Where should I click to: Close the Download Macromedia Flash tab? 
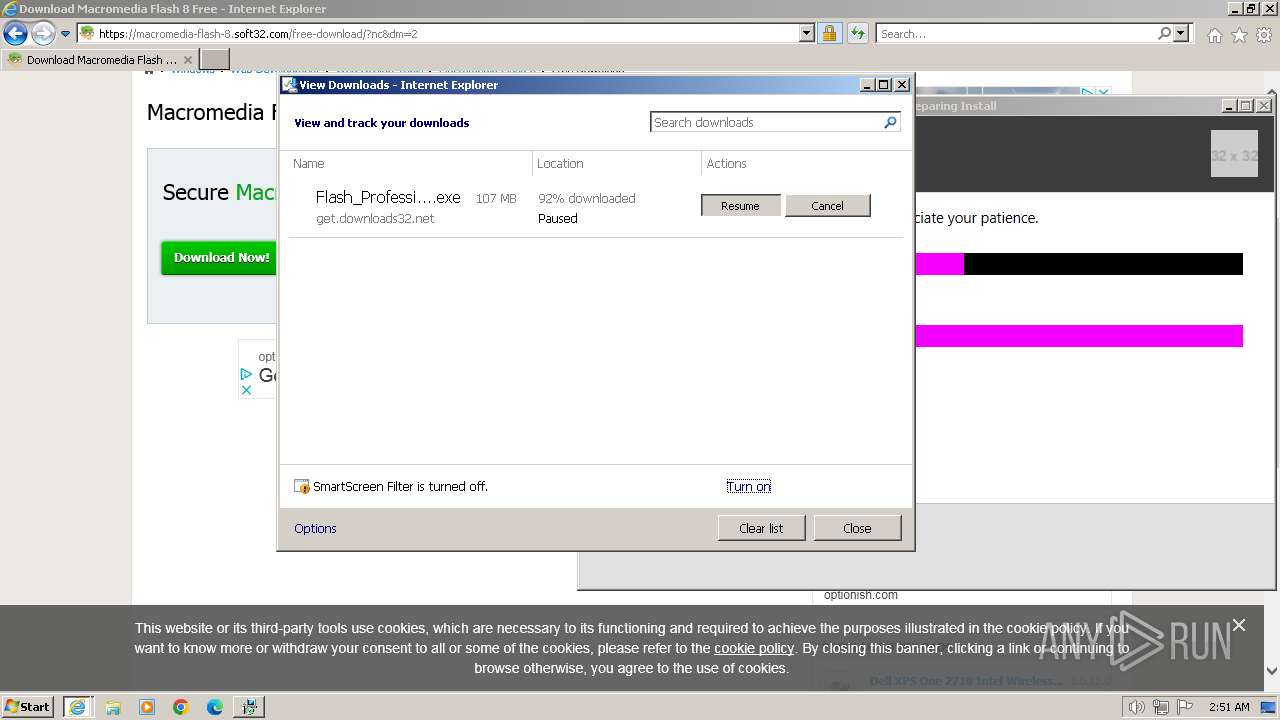pos(187,60)
